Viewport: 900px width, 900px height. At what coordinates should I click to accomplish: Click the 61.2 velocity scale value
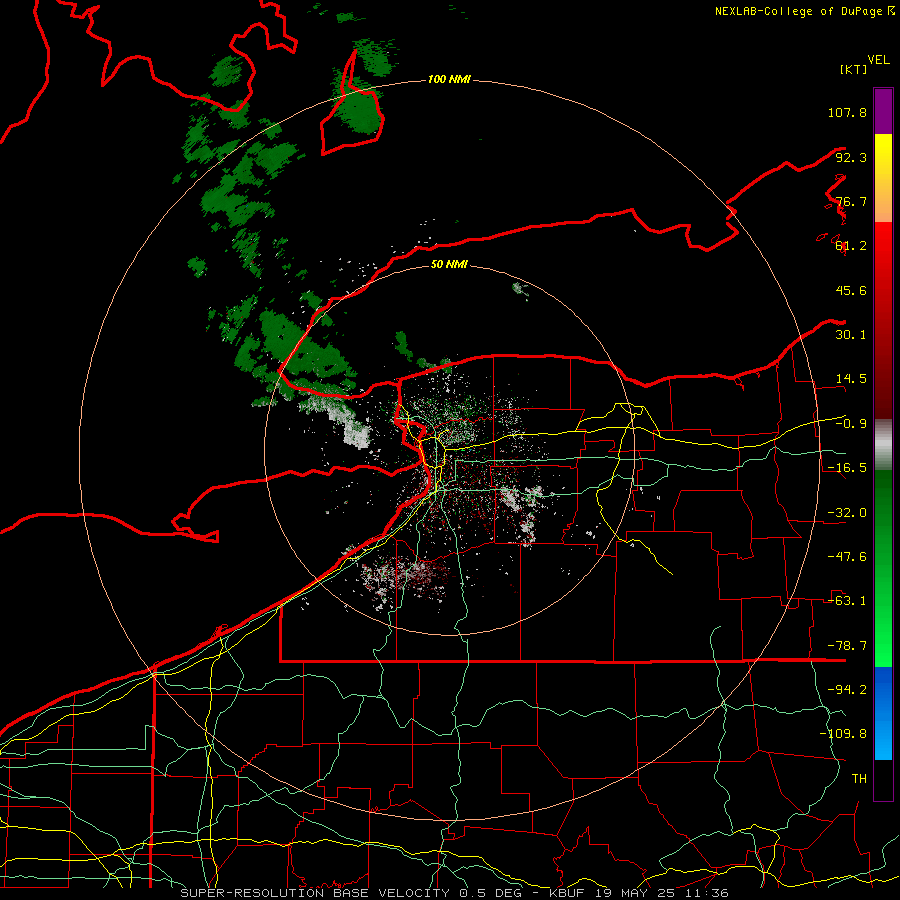(x=851, y=246)
